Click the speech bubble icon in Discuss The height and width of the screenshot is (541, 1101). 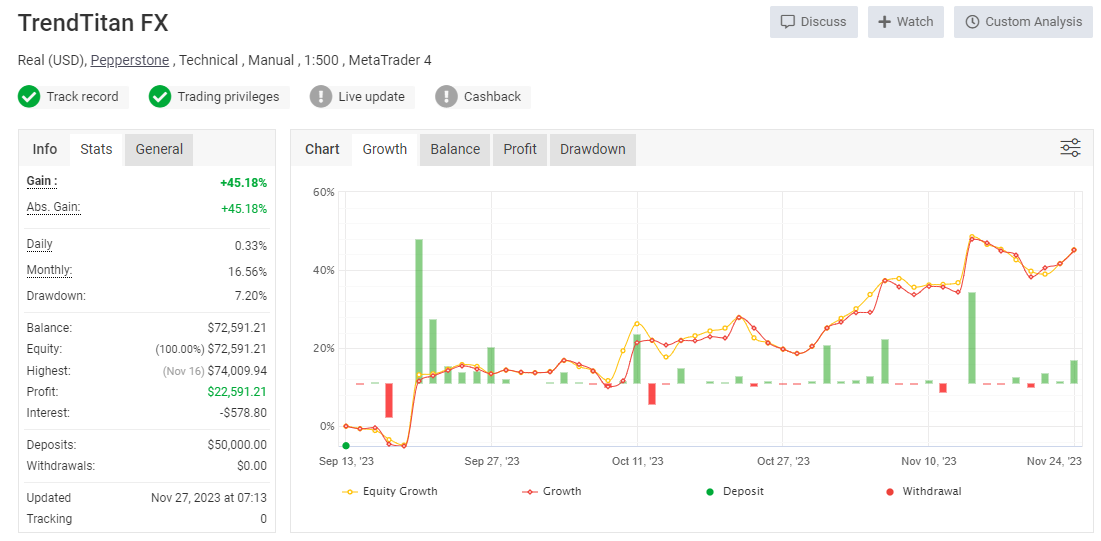(788, 22)
